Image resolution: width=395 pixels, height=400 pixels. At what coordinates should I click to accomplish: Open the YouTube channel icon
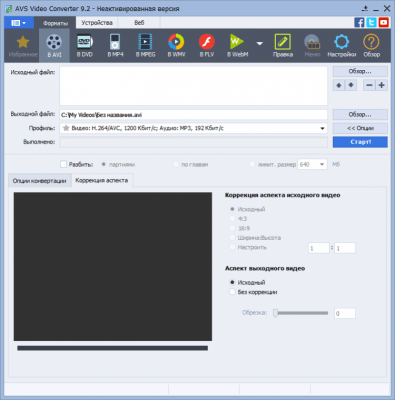point(383,23)
